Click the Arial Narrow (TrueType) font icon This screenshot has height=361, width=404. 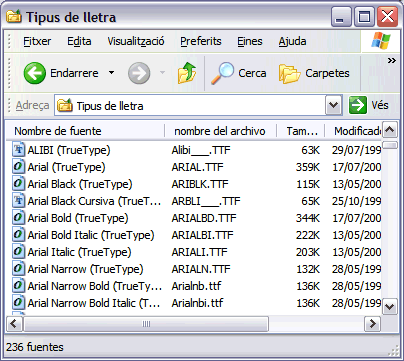(18, 268)
